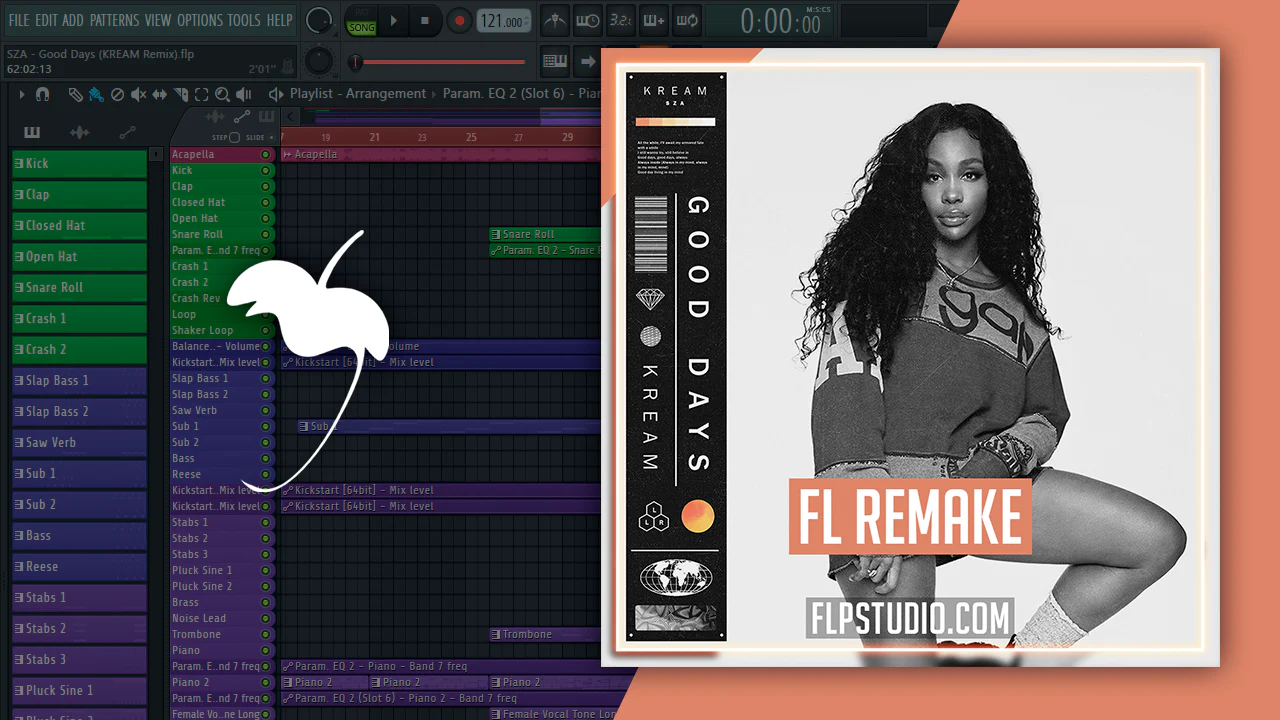This screenshot has height=720, width=1280.
Task: Click the master volume knob
Action: [319, 20]
